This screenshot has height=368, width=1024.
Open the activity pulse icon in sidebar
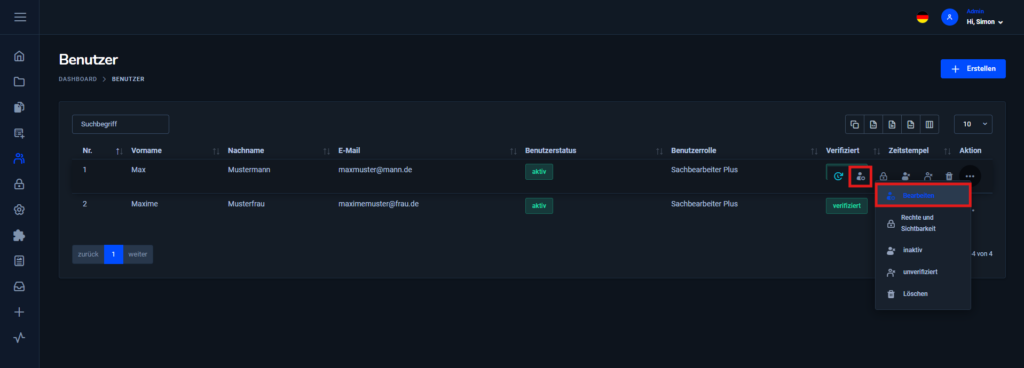tap(20, 337)
